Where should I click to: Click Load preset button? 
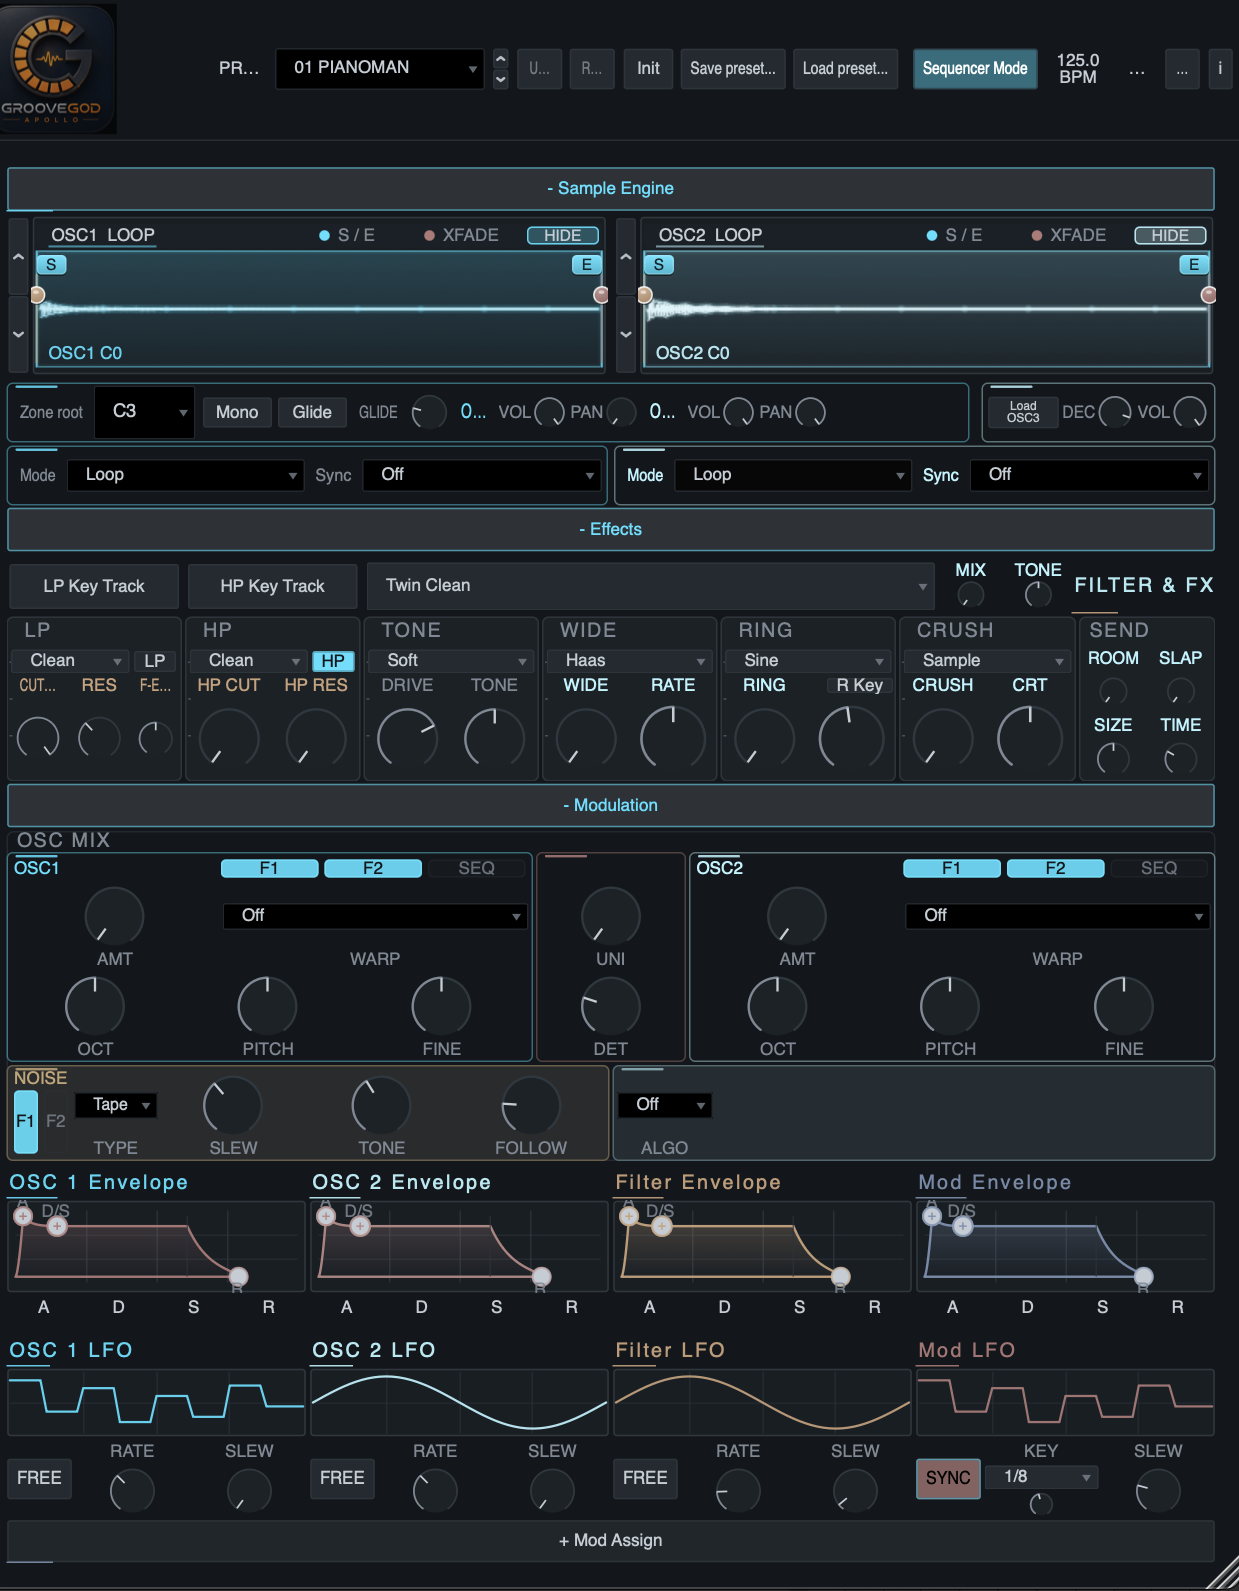point(845,69)
